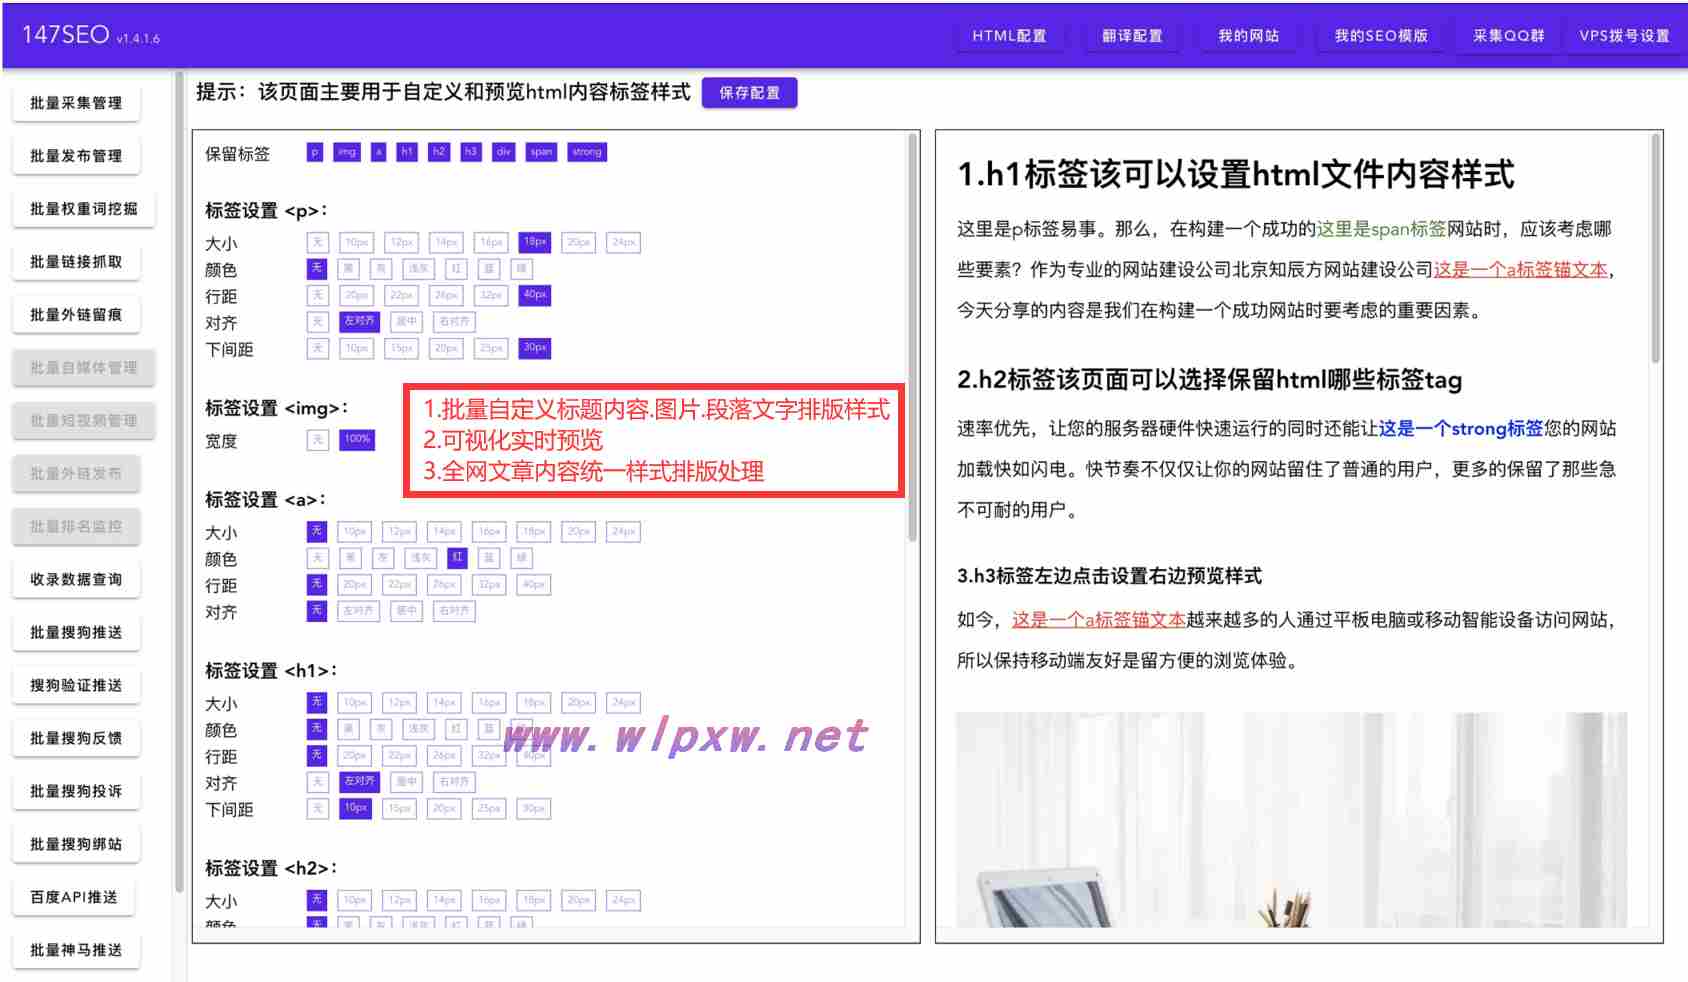Choose 浅灰 color for <p> tag
This screenshot has width=1688, height=982.
pos(418,269)
